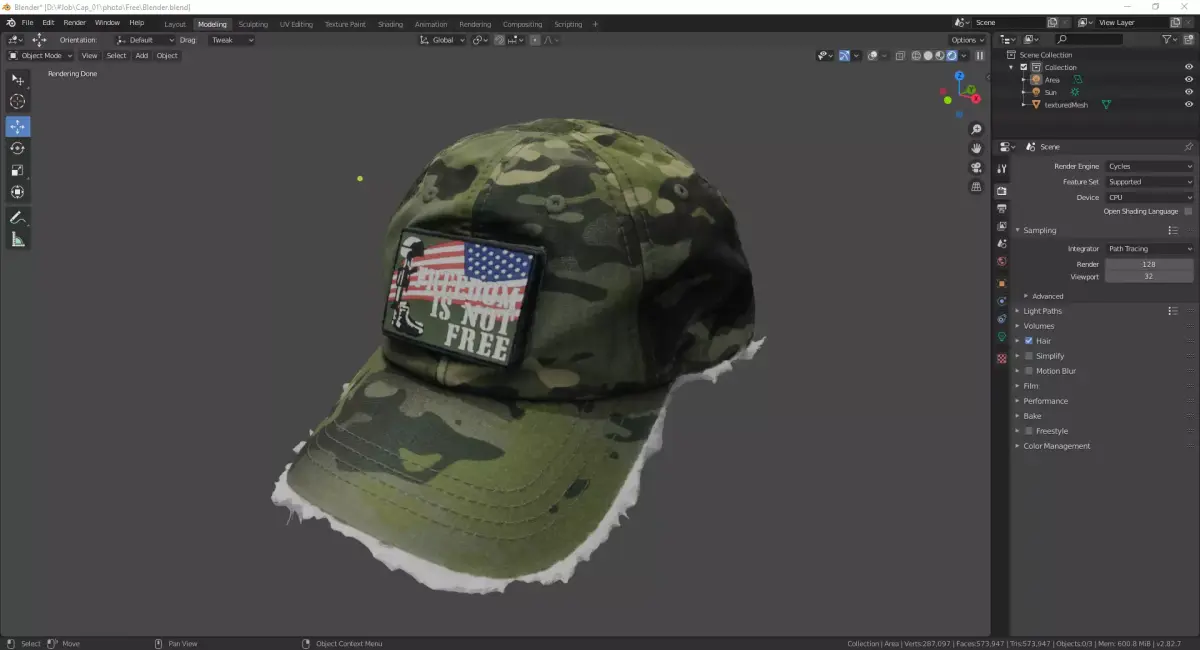Click Sampling presets list icon
Image resolution: width=1200 pixels, height=650 pixels.
click(x=1173, y=230)
